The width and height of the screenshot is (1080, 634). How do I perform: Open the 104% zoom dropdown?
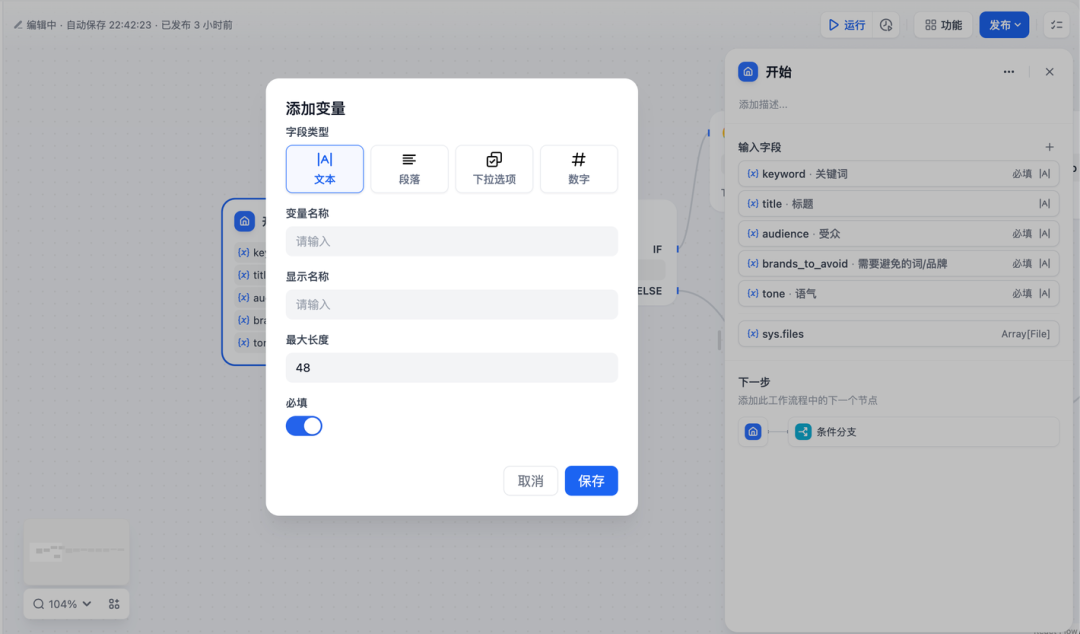tap(70, 604)
